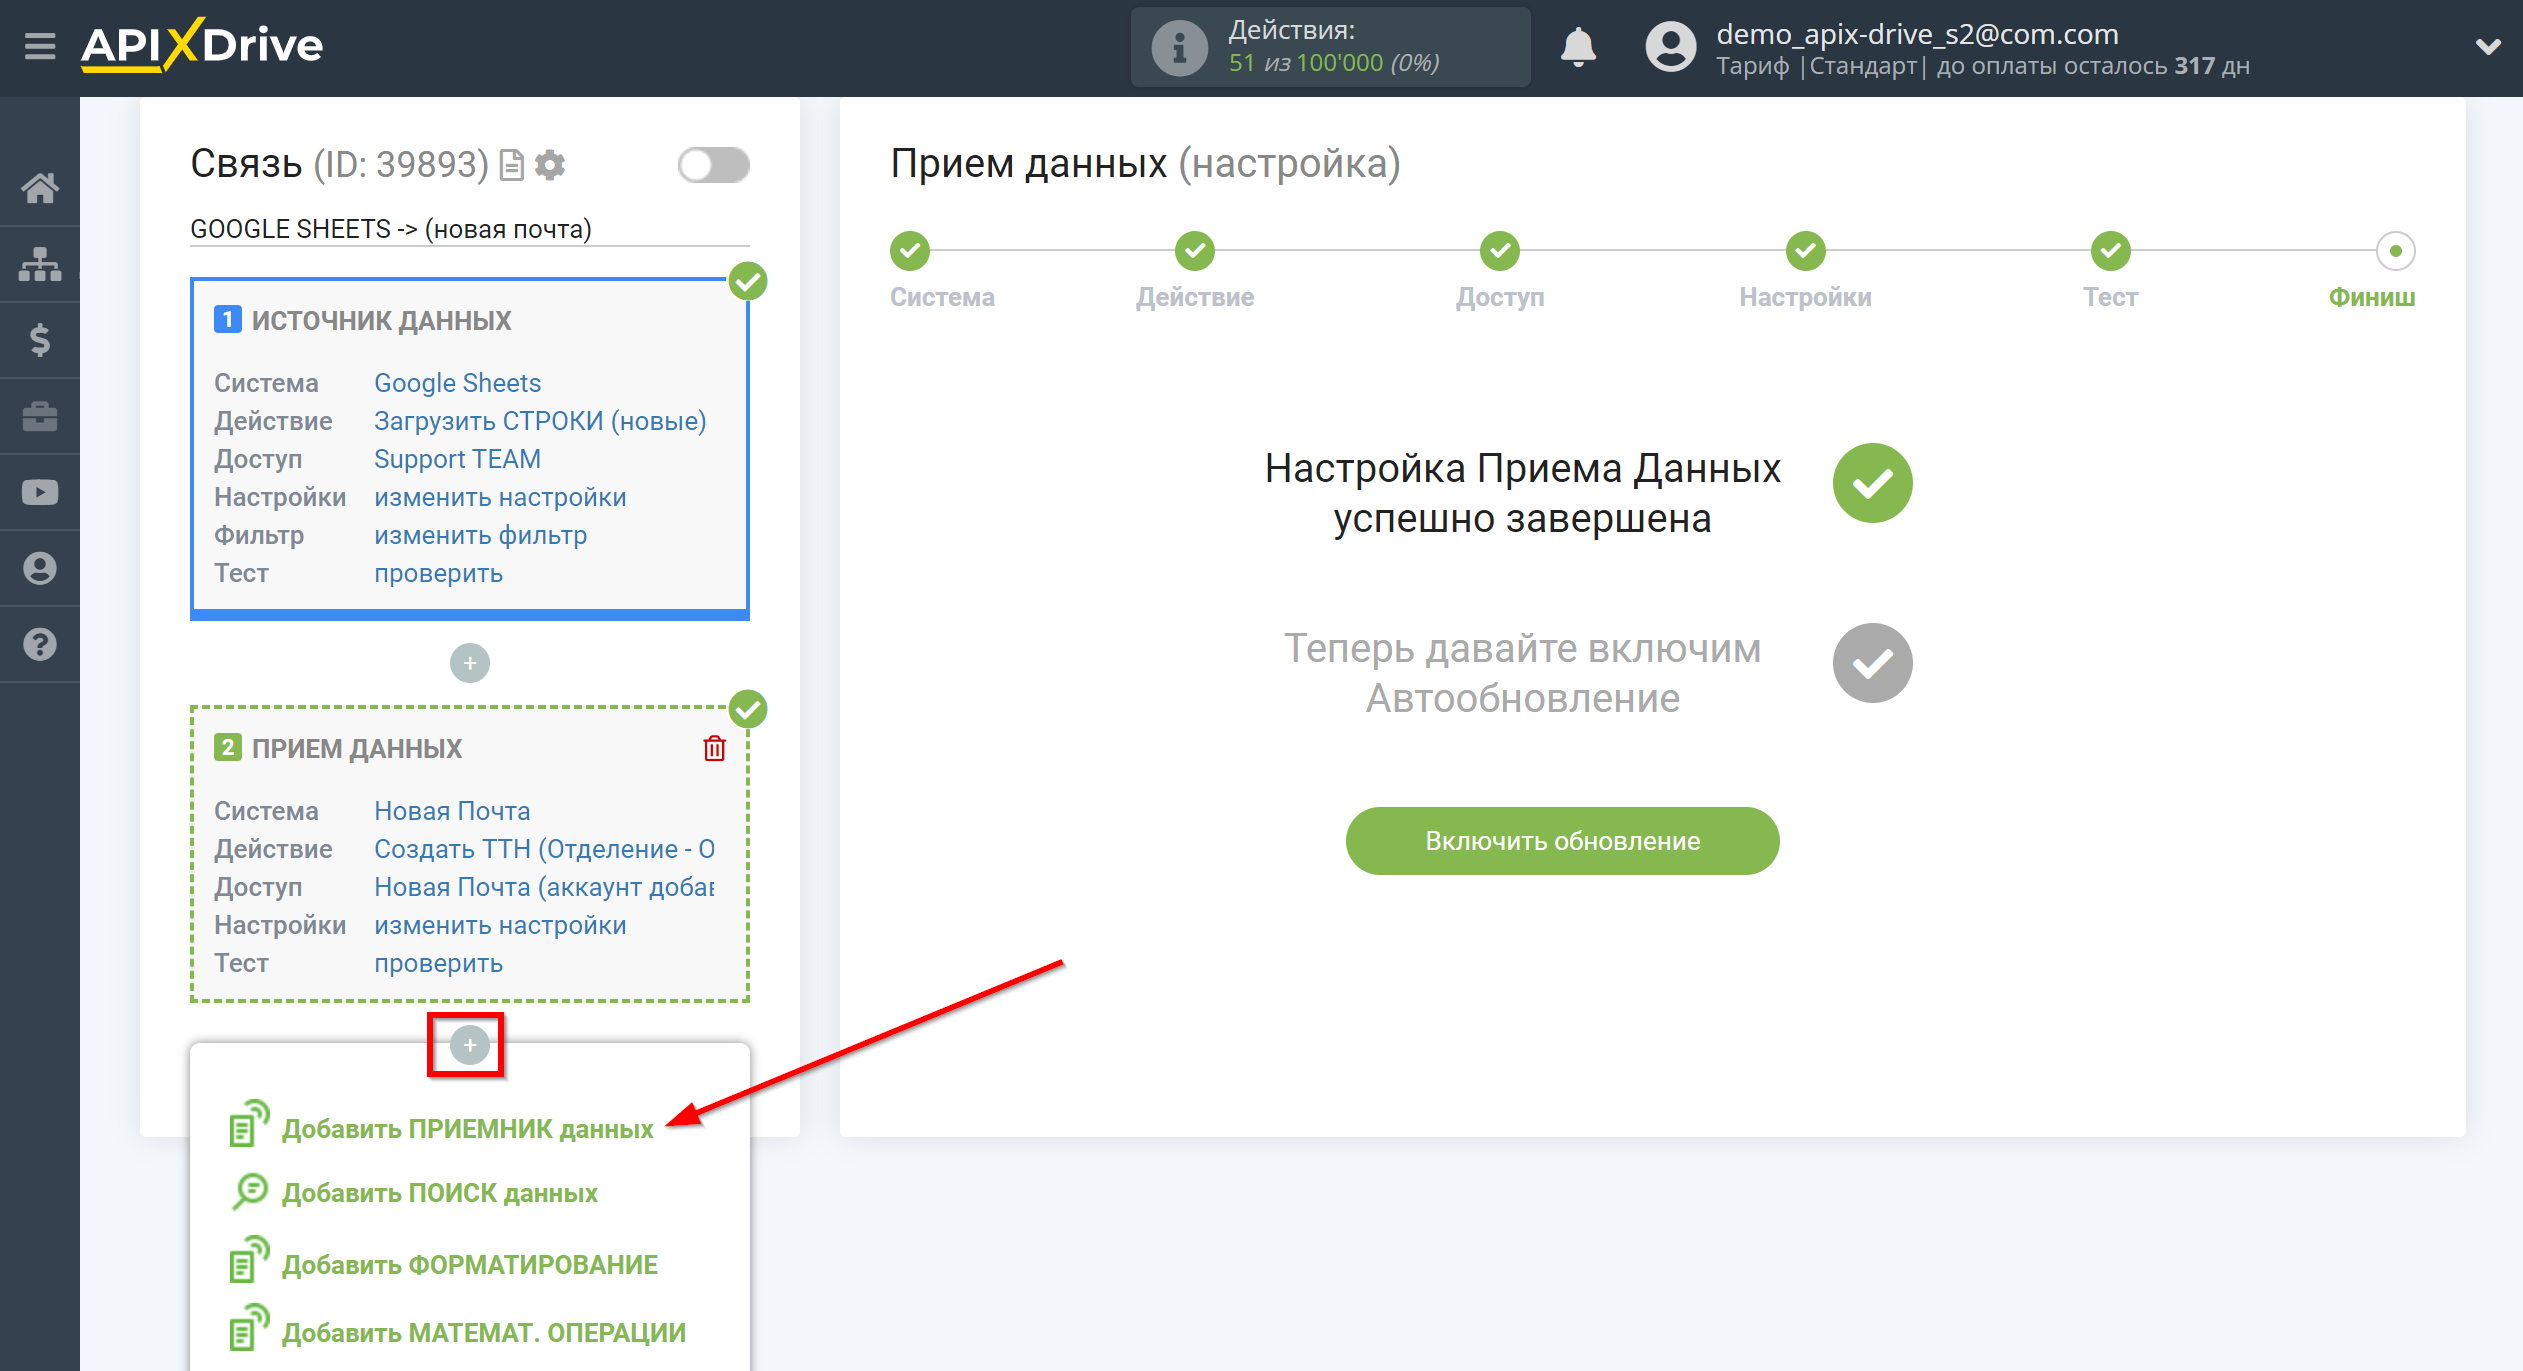Expand the account dropdown chevron
2523x1371 pixels.
[x=2488, y=47]
